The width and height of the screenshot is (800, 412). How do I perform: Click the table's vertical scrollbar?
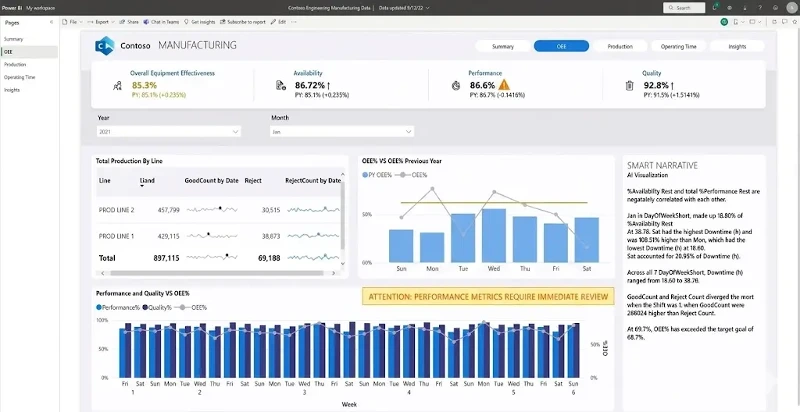pyautogui.click(x=342, y=215)
